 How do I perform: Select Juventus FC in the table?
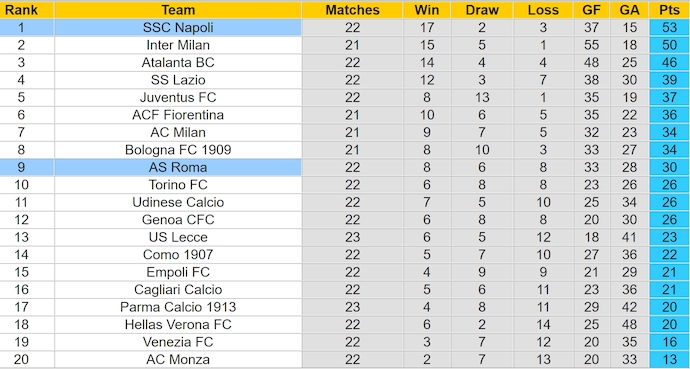tap(178, 97)
